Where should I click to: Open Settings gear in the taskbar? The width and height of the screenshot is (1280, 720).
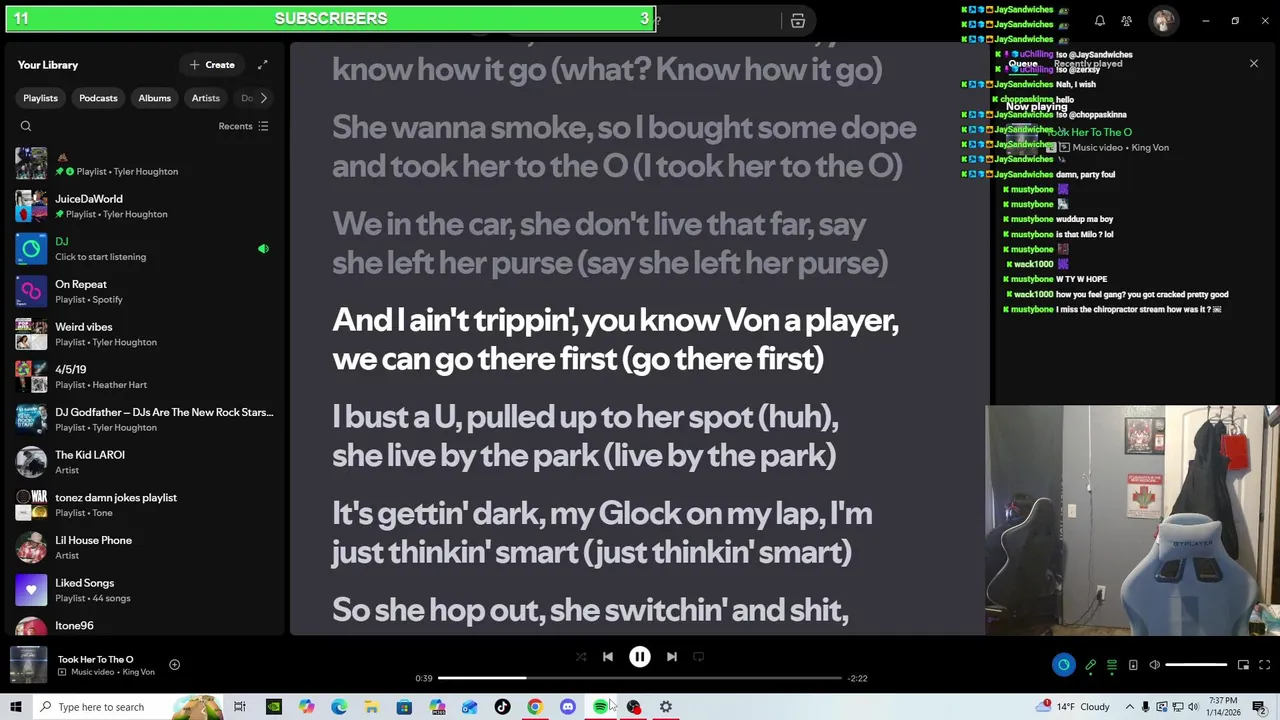tap(666, 707)
